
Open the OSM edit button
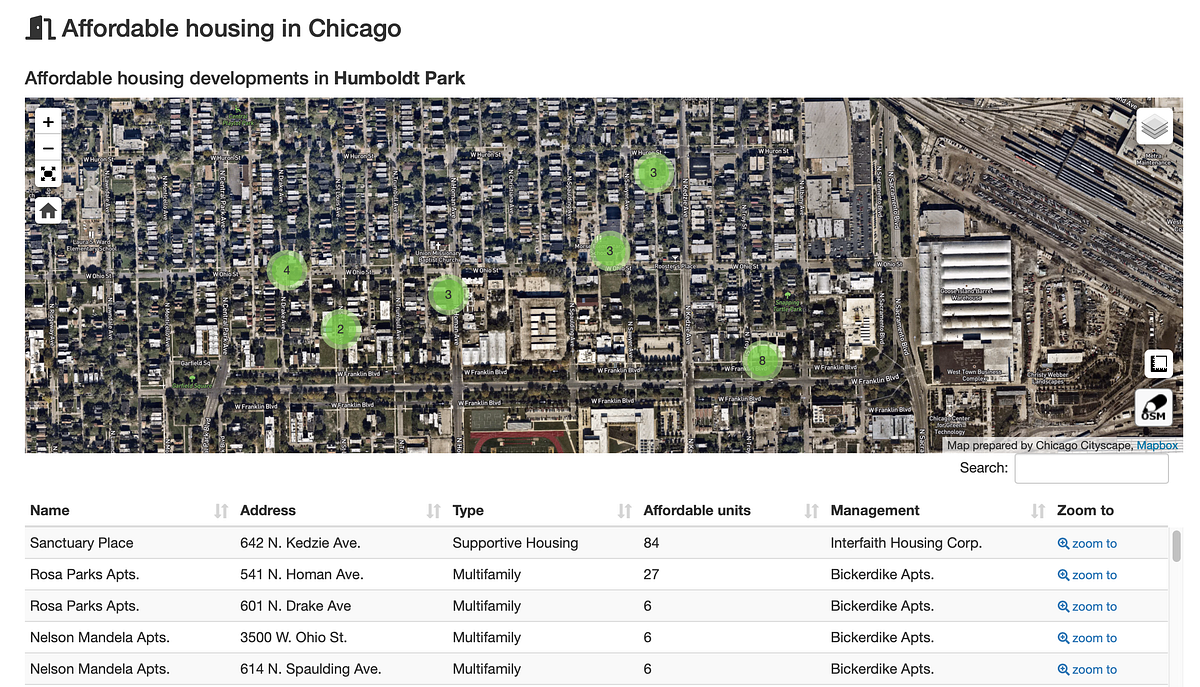tap(1154, 408)
